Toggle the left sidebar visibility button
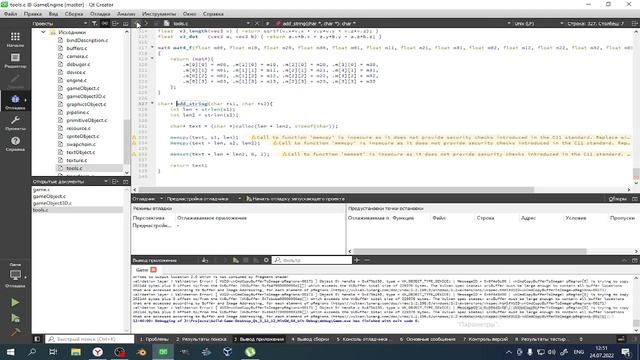 click(x=37, y=339)
